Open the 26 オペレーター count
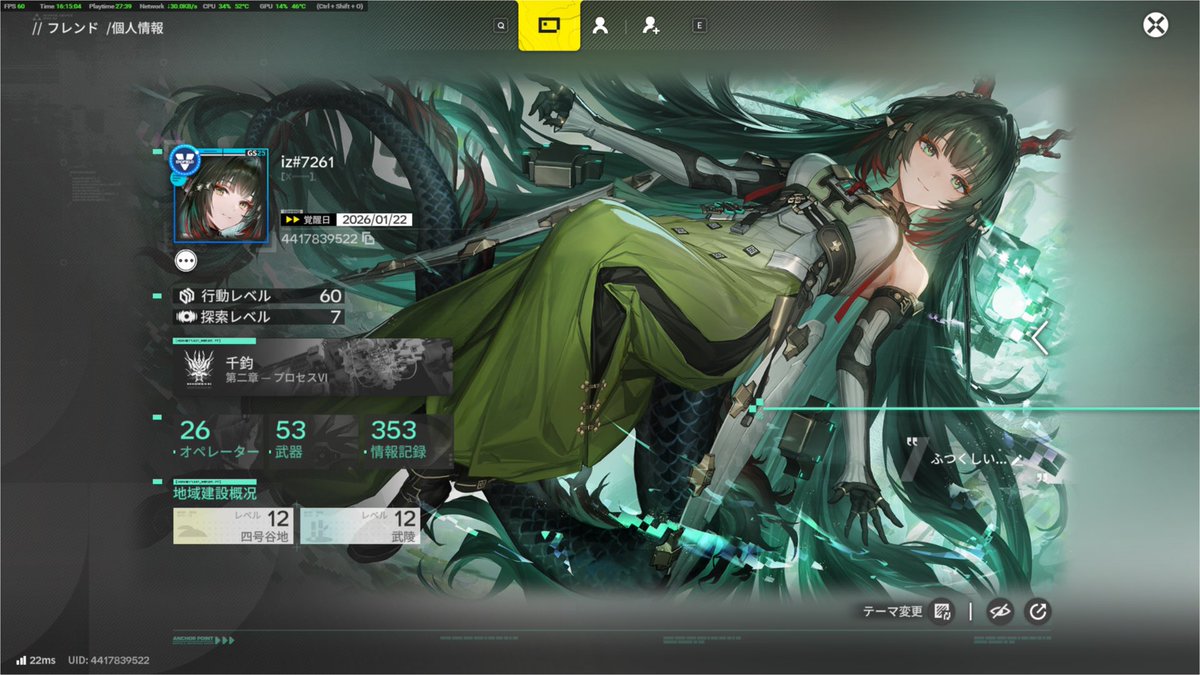This screenshot has width=1200, height=675. 218,441
